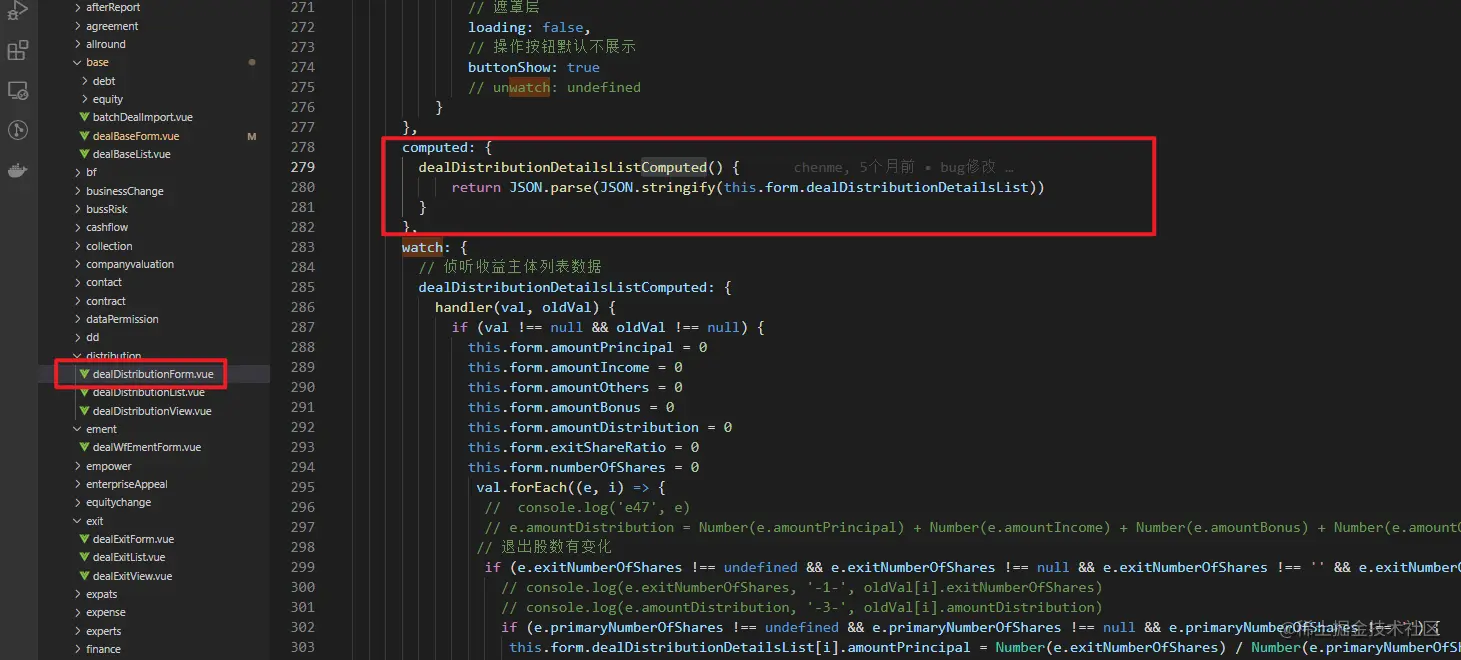Expand the businessChange folder
The height and width of the screenshot is (660, 1461).
coord(124,191)
